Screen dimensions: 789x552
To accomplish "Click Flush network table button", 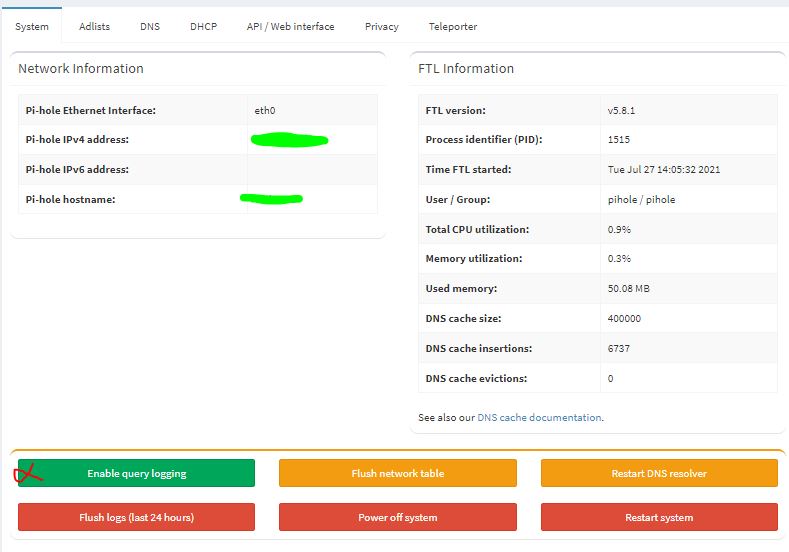I will pyautogui.click(x=398, y=473).
